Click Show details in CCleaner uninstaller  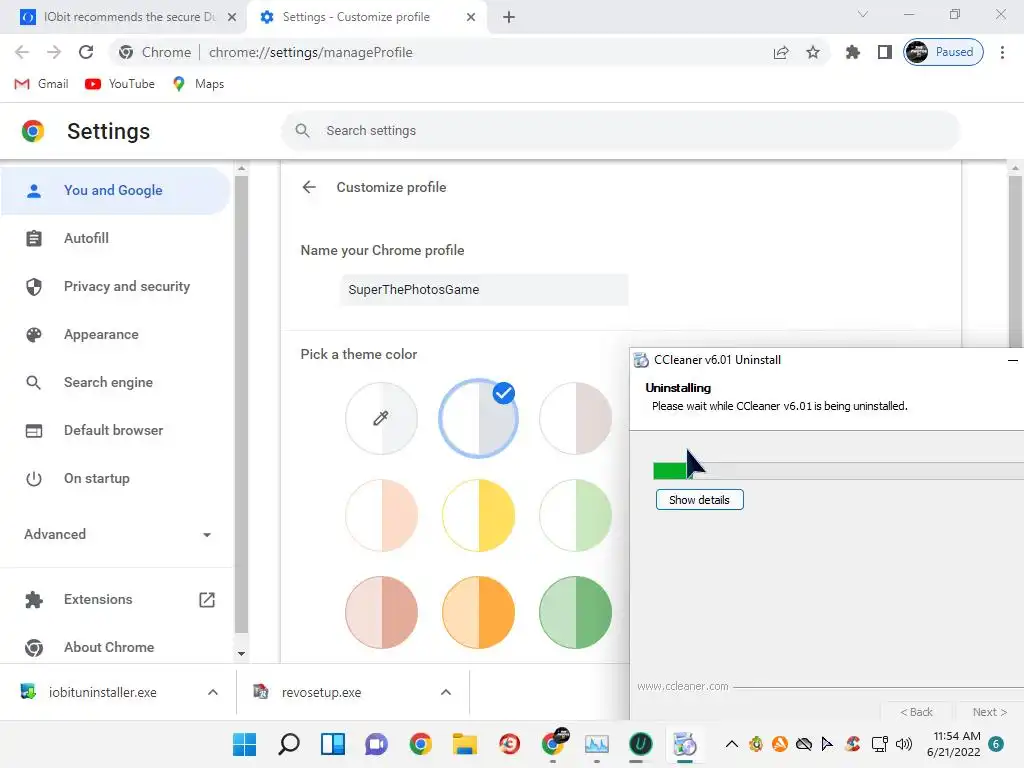tap(699, 500)
